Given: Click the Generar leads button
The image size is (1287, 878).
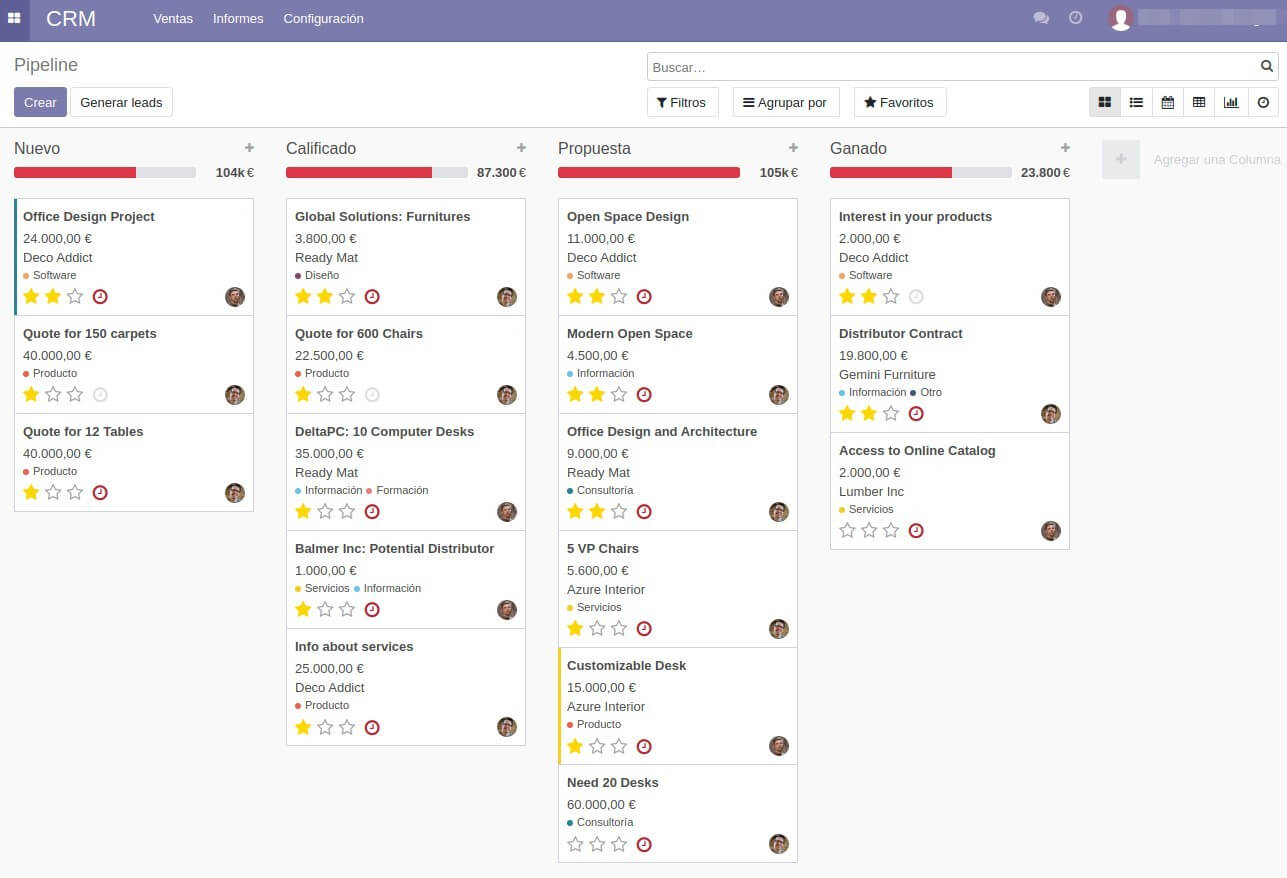Looking at the screenshot, I should pyautogui.click(x=121, y=101).
